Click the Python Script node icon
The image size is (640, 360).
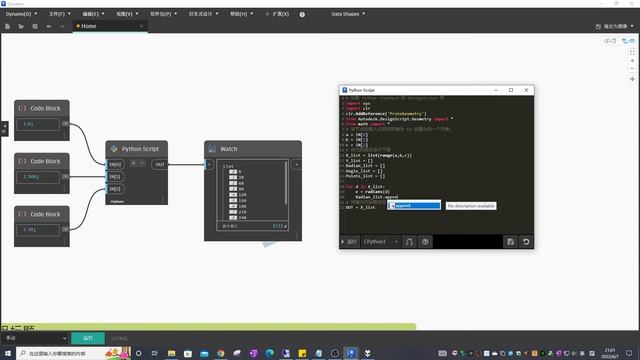(114, 149)
